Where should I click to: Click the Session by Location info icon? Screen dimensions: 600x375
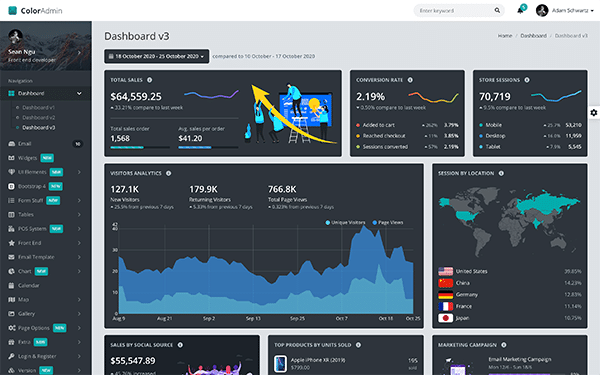(501, 173)
